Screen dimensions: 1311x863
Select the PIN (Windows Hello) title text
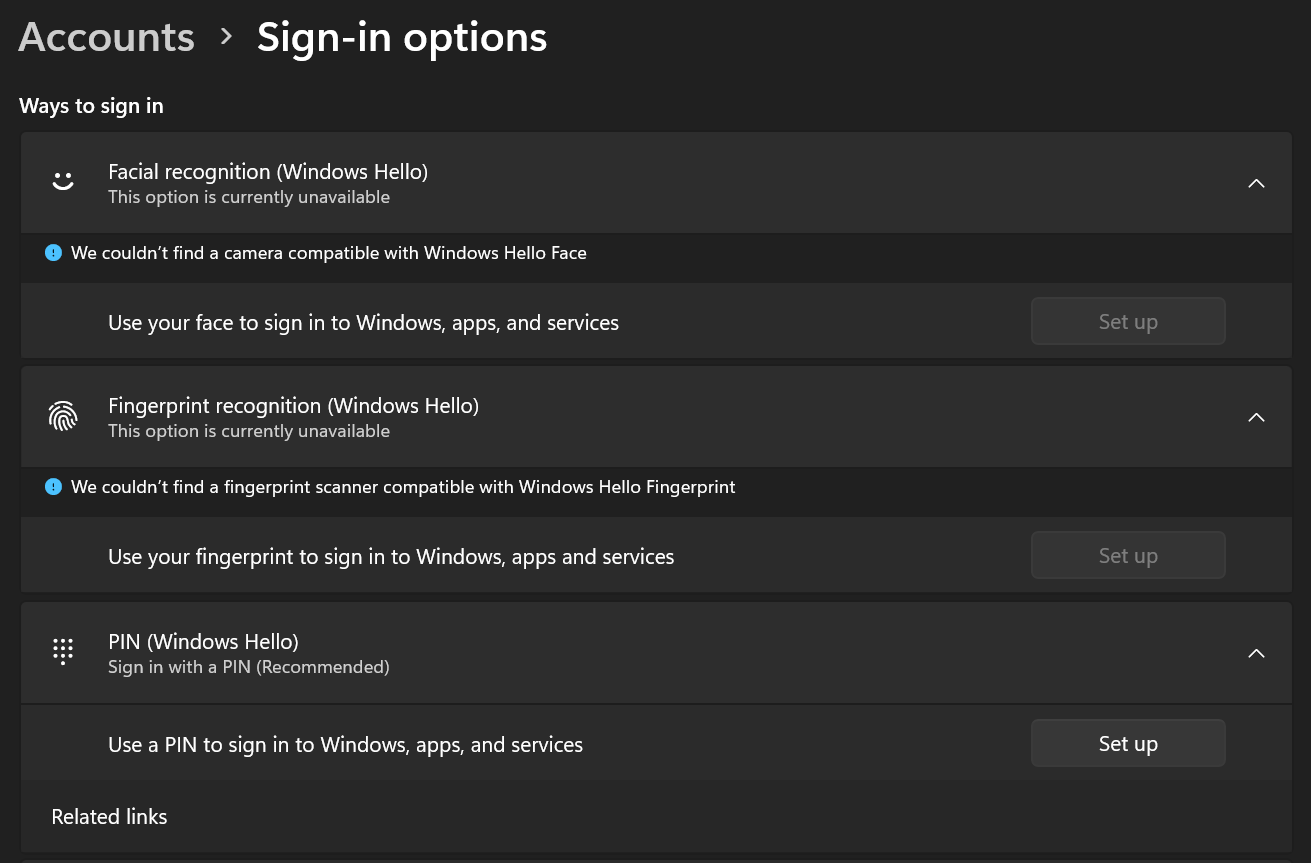point(203,642)
